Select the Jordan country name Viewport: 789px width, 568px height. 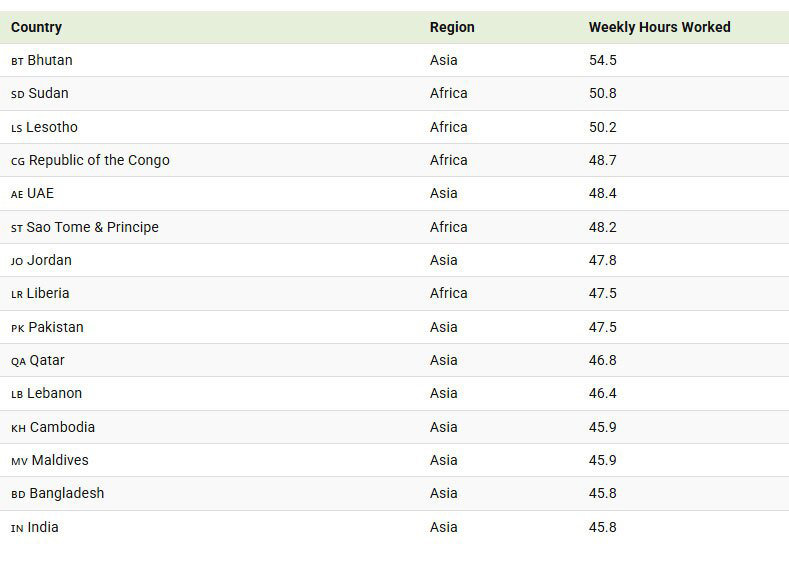click(49, 260)
